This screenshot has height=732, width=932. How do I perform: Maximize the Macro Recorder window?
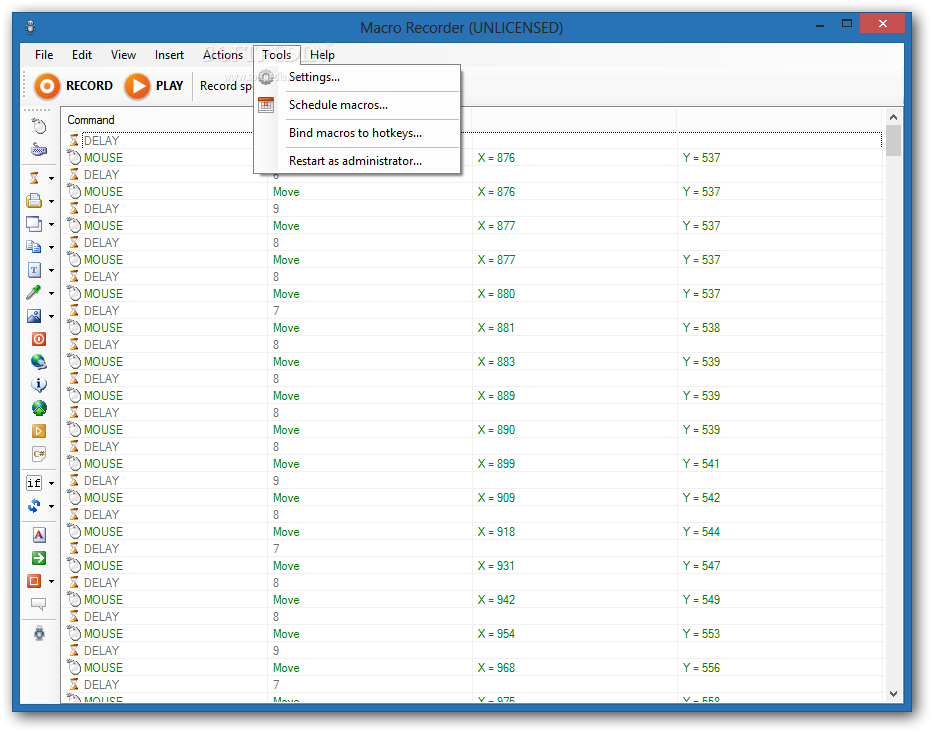846,24
